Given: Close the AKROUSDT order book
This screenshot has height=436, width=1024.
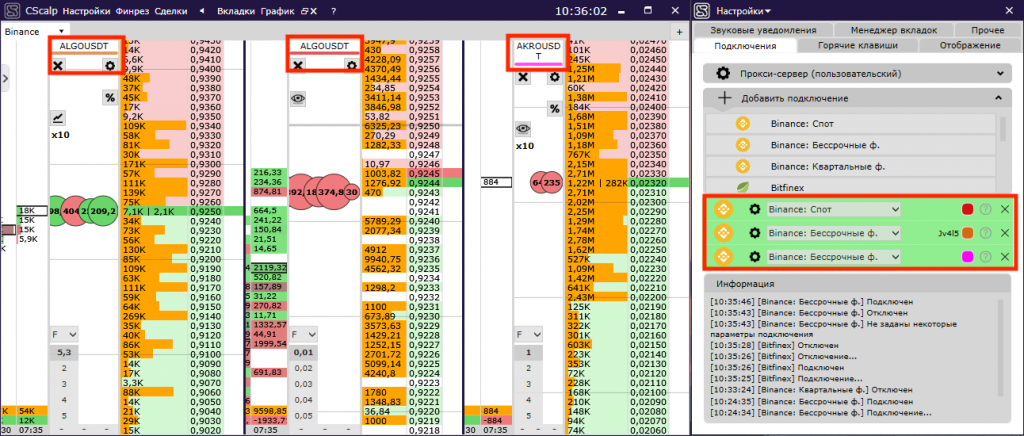Looking at the screenshot, I should 522,77.
